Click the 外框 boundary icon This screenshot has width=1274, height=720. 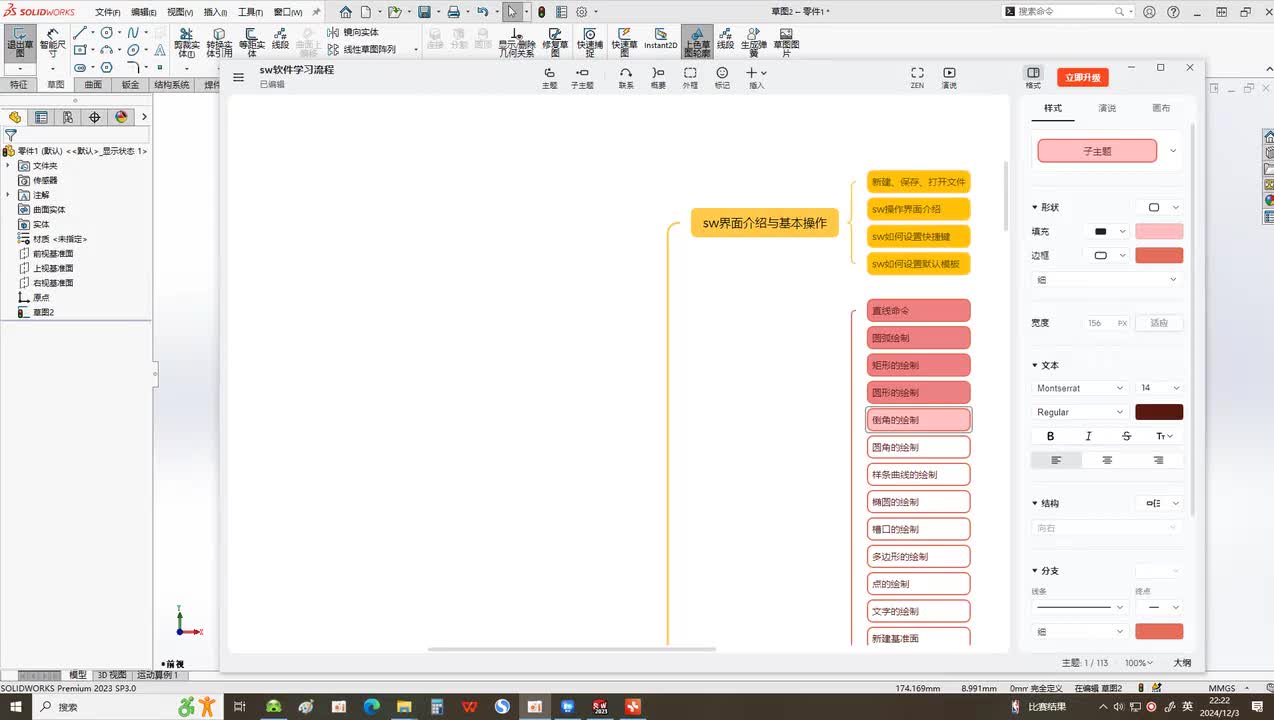pos(690,74)
